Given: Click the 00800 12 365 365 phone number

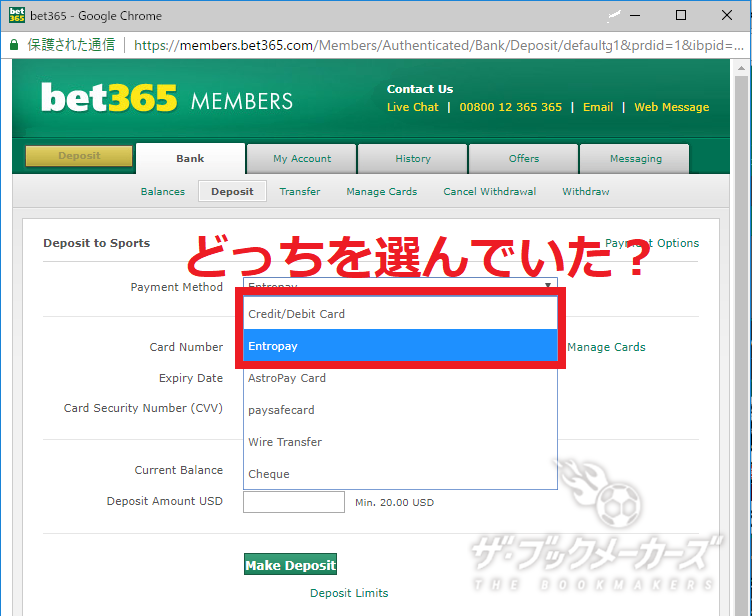Looking at the screenshot, I should [510, 107].
